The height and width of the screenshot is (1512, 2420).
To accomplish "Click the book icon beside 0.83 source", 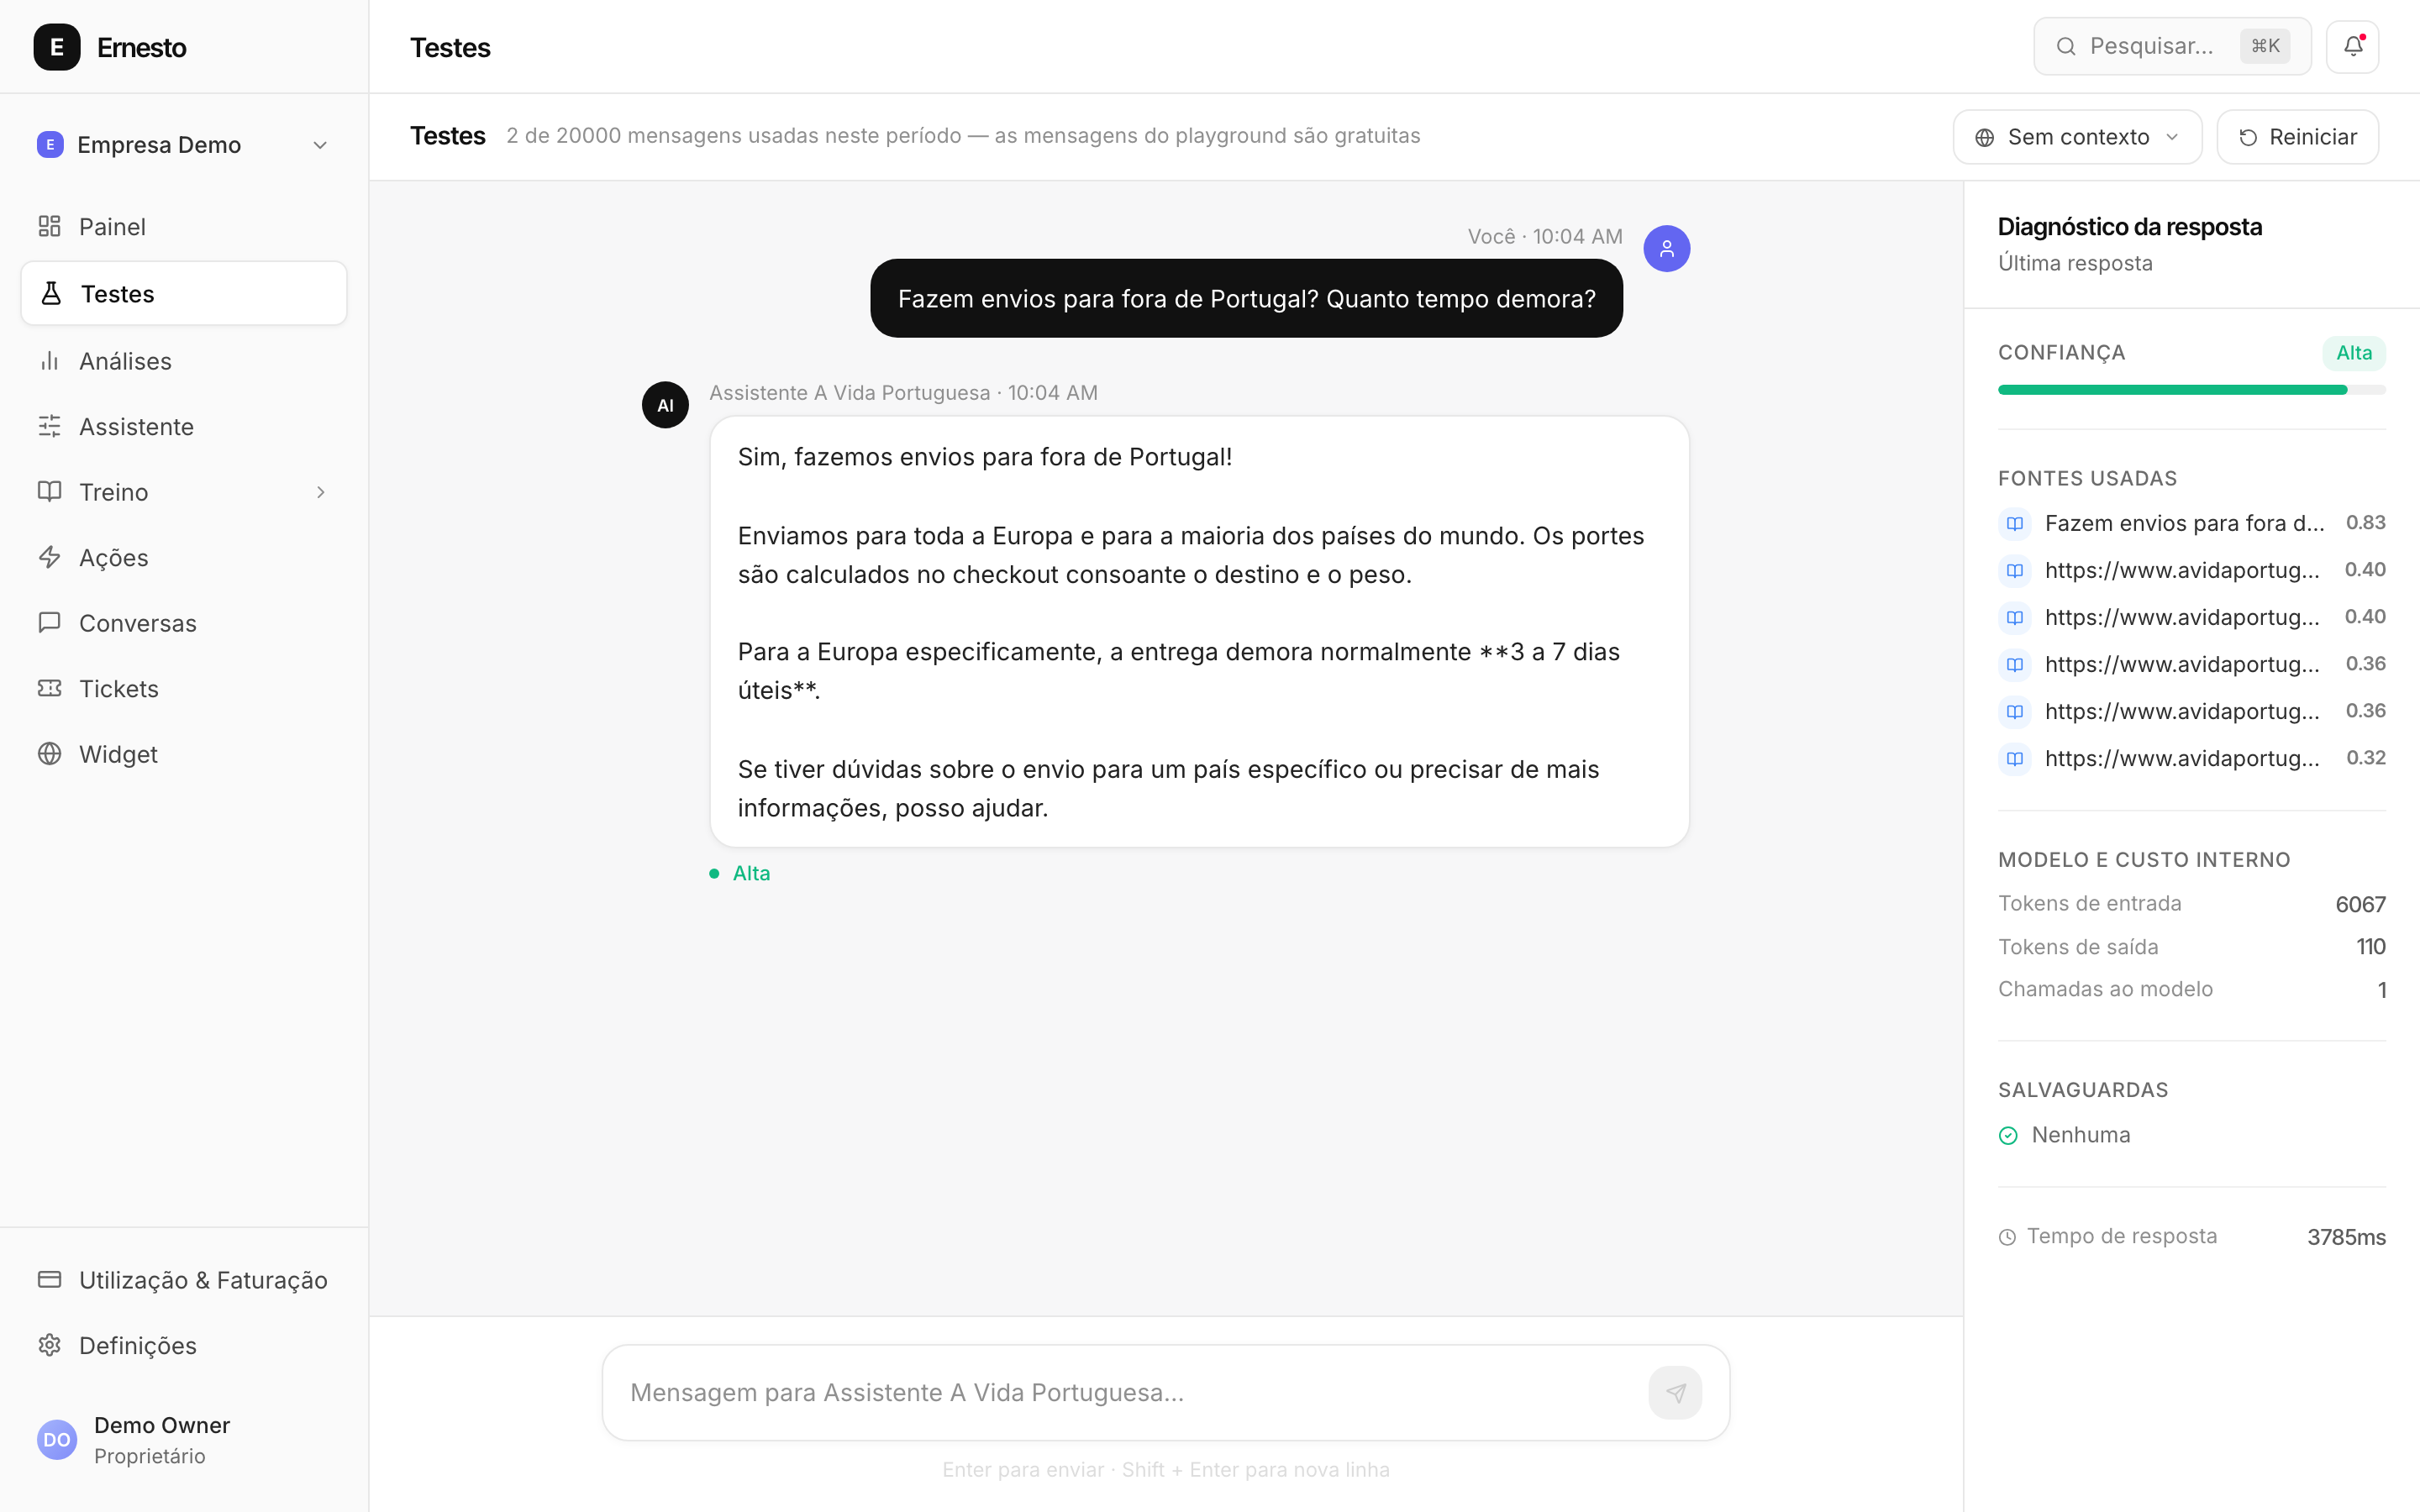I will [2014, 523].
